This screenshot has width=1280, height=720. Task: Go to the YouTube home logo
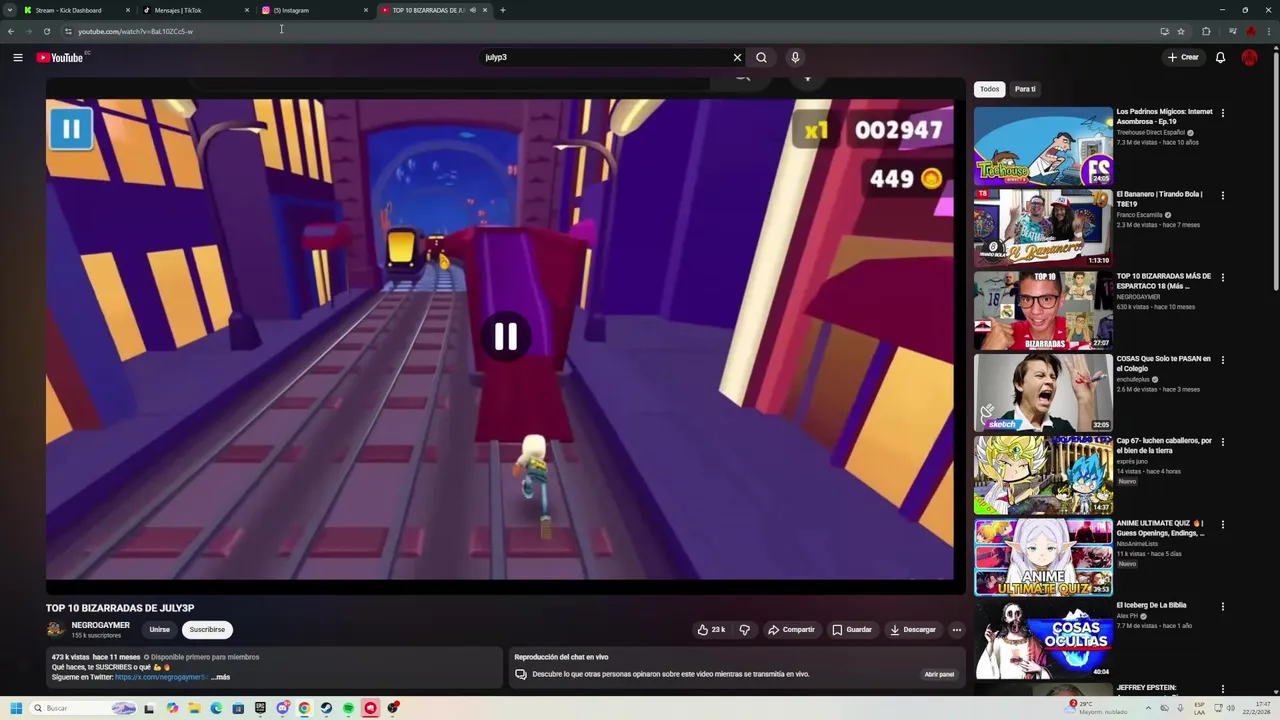point(60,57)
